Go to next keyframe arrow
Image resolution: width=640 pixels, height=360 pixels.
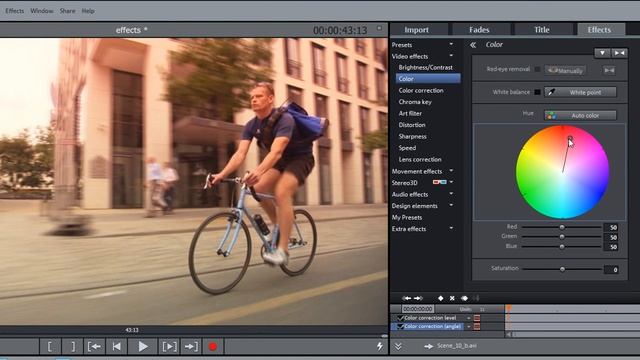coord(418,298)
